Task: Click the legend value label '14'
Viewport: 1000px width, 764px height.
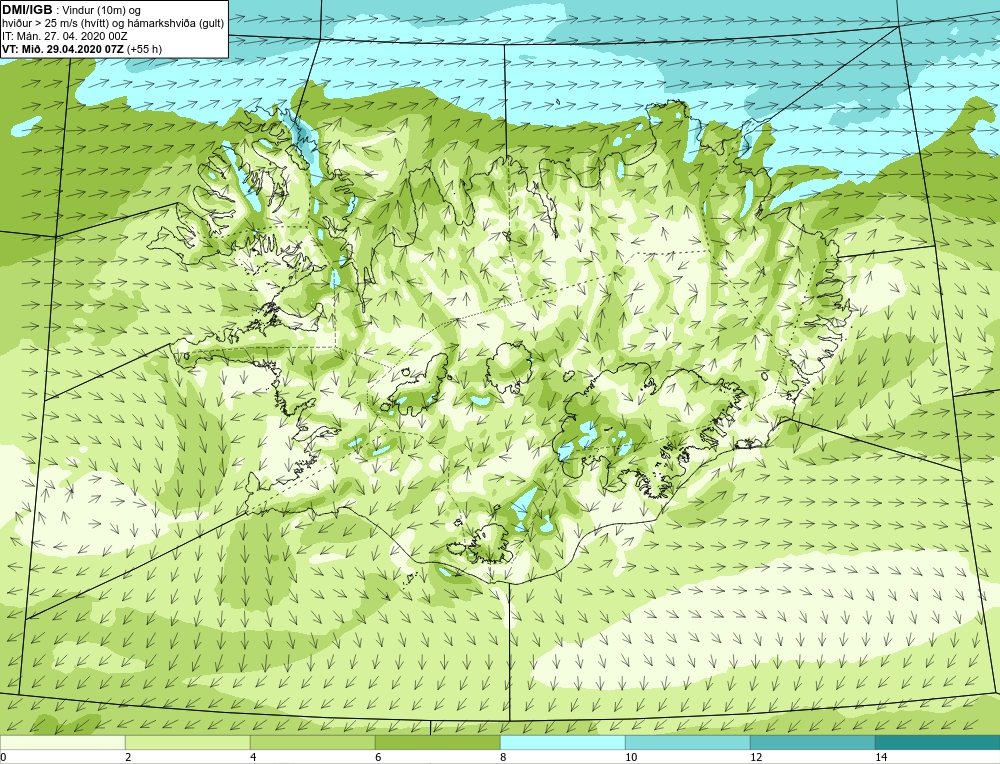Action: click(881, 757)
